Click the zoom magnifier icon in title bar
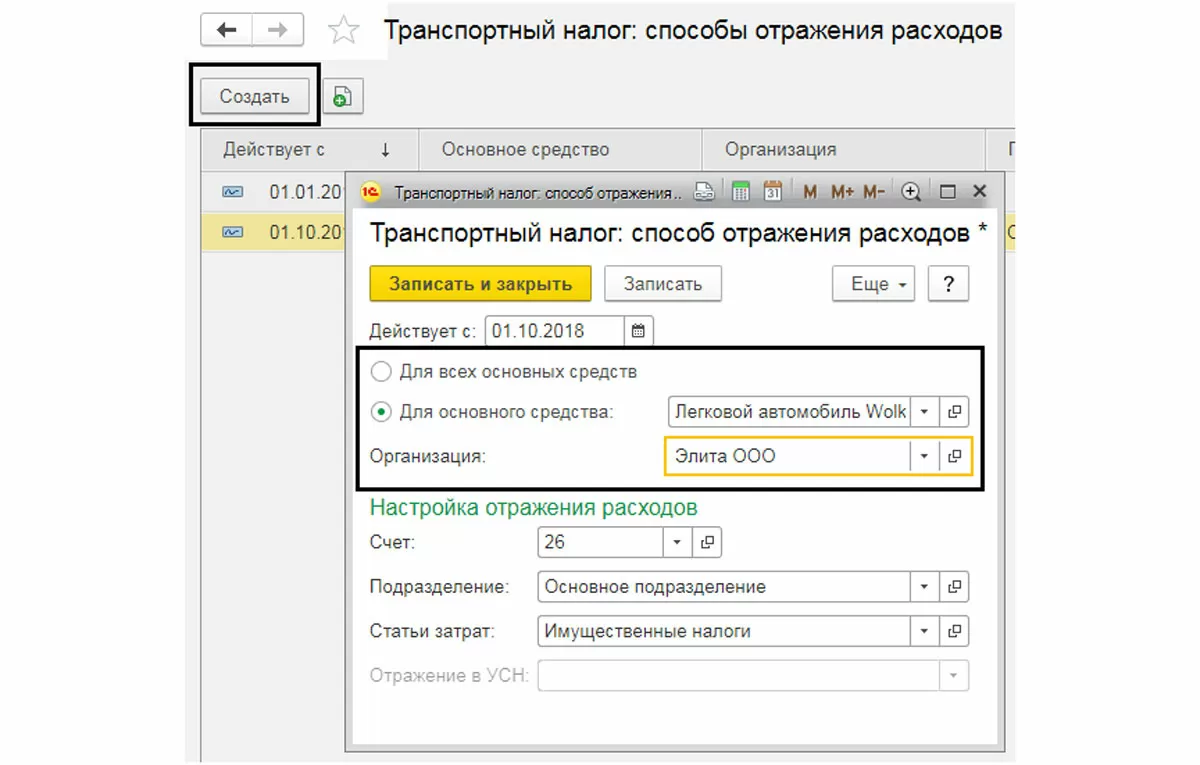 (x=911, y=192)
